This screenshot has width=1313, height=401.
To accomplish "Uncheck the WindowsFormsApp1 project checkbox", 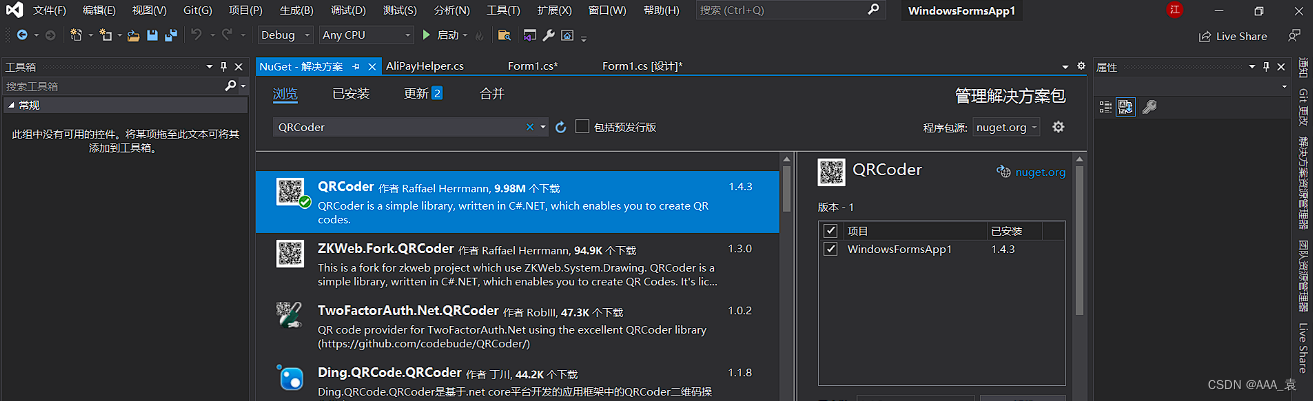I will pos(829,249).
